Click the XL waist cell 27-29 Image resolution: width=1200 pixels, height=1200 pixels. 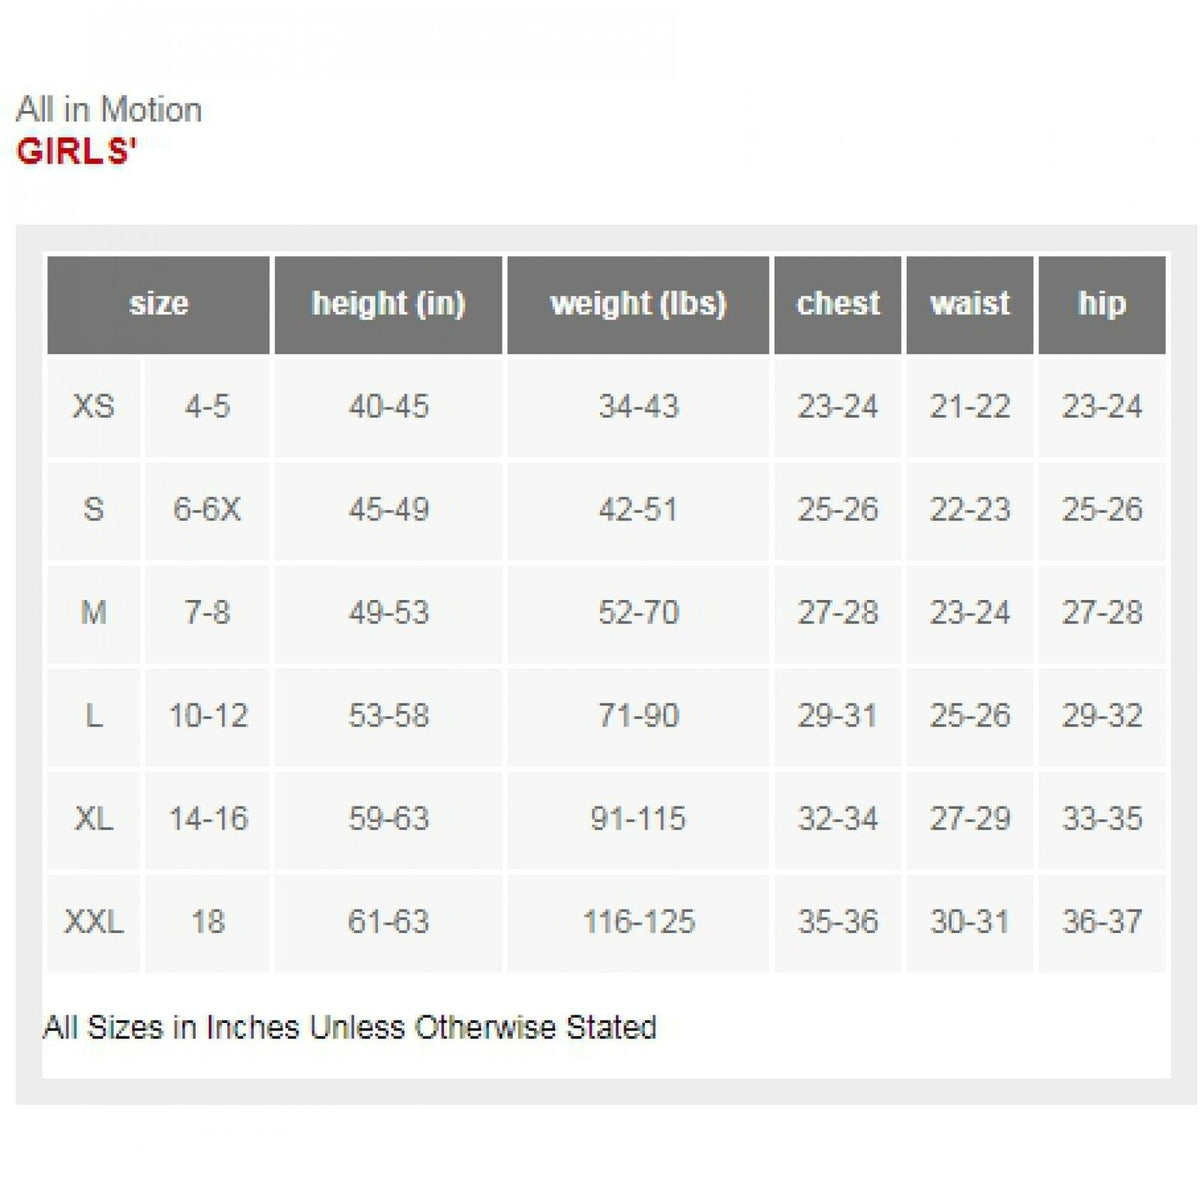pyautogui.click(x=970, y=819)
